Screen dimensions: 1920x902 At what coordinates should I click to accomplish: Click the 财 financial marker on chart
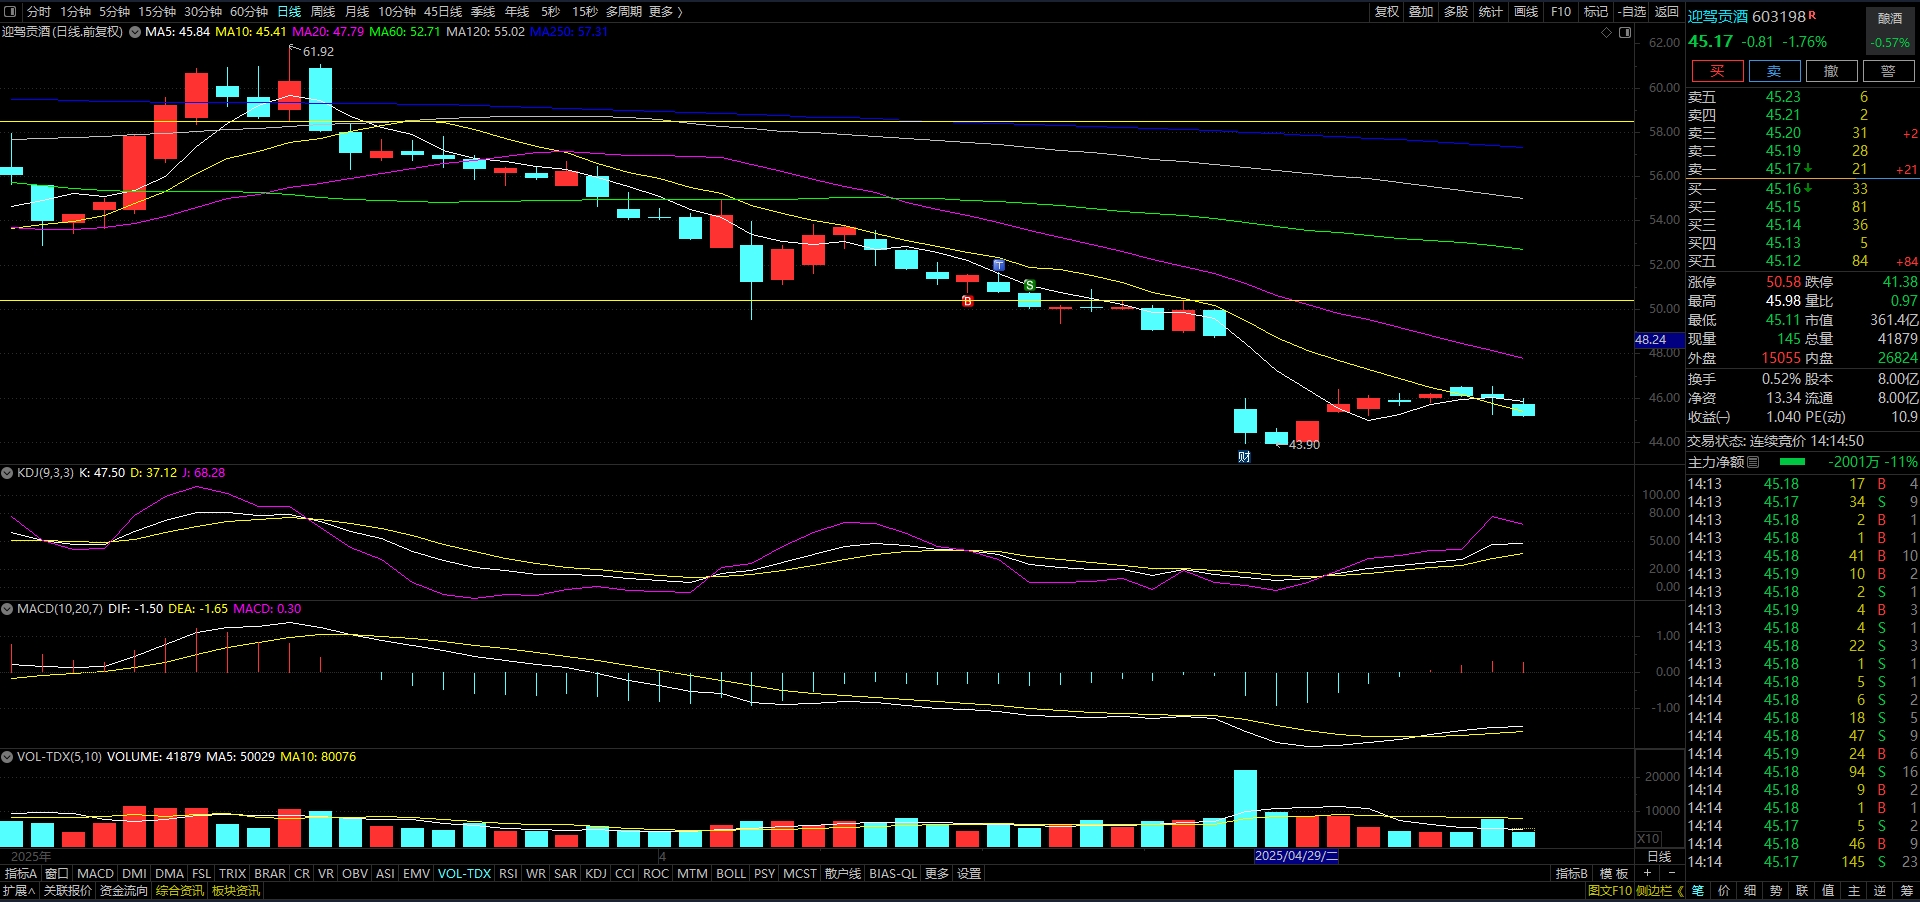click(x=1244, y=457)
